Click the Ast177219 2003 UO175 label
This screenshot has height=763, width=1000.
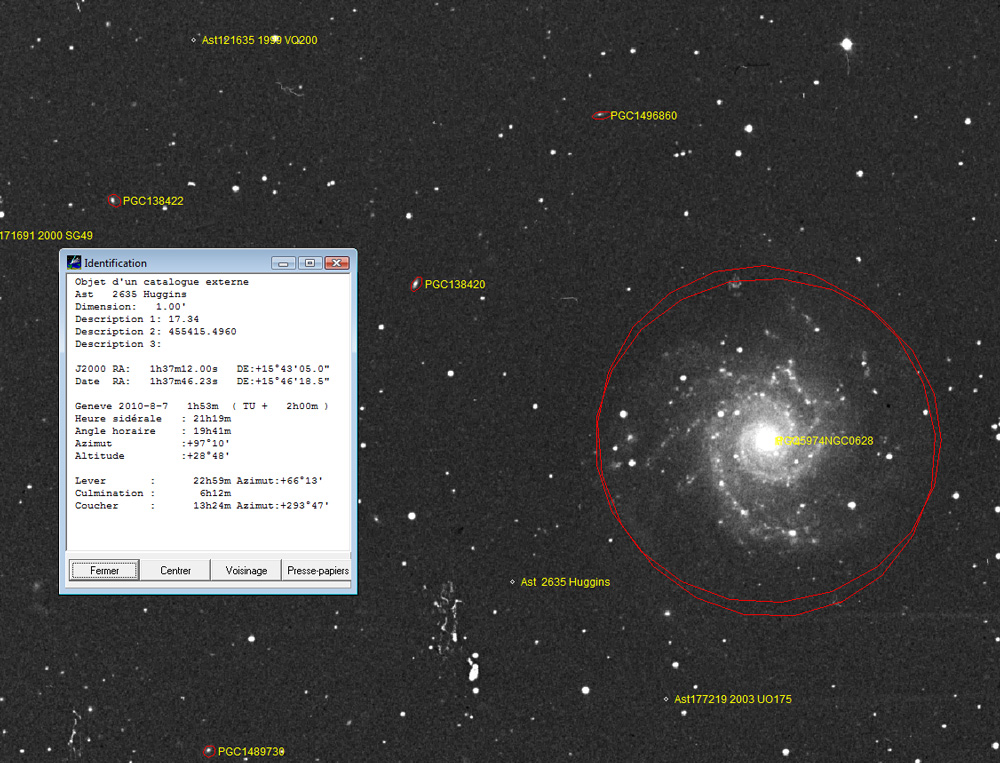[x=731, y=699]
